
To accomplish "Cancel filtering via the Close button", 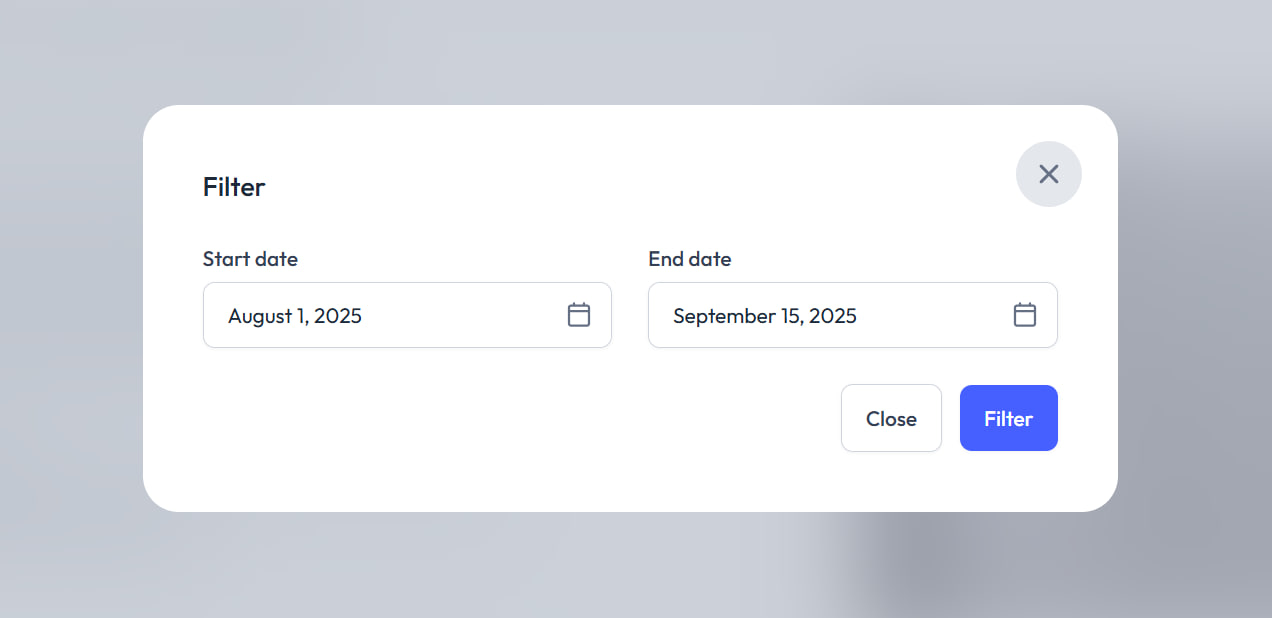I will point(891,418).
